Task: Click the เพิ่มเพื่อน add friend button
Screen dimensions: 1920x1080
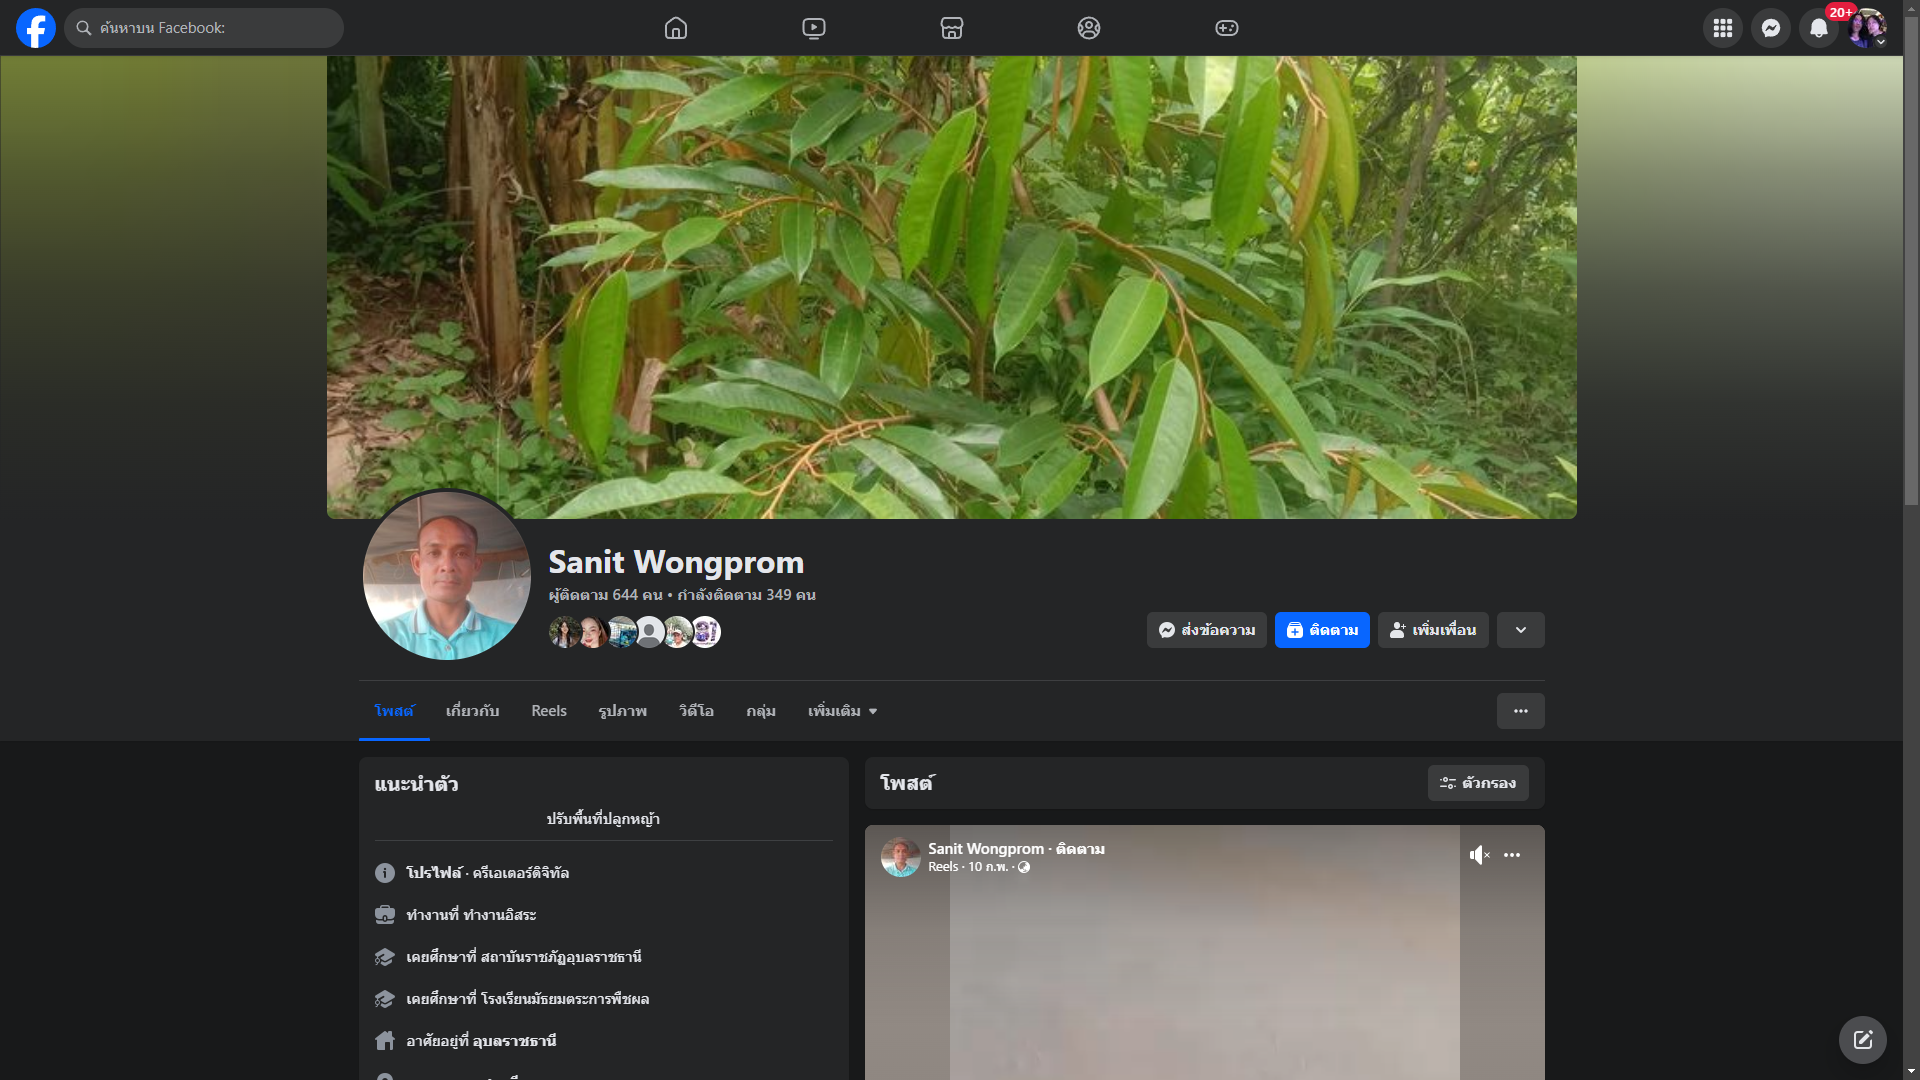Action: 1432,630
